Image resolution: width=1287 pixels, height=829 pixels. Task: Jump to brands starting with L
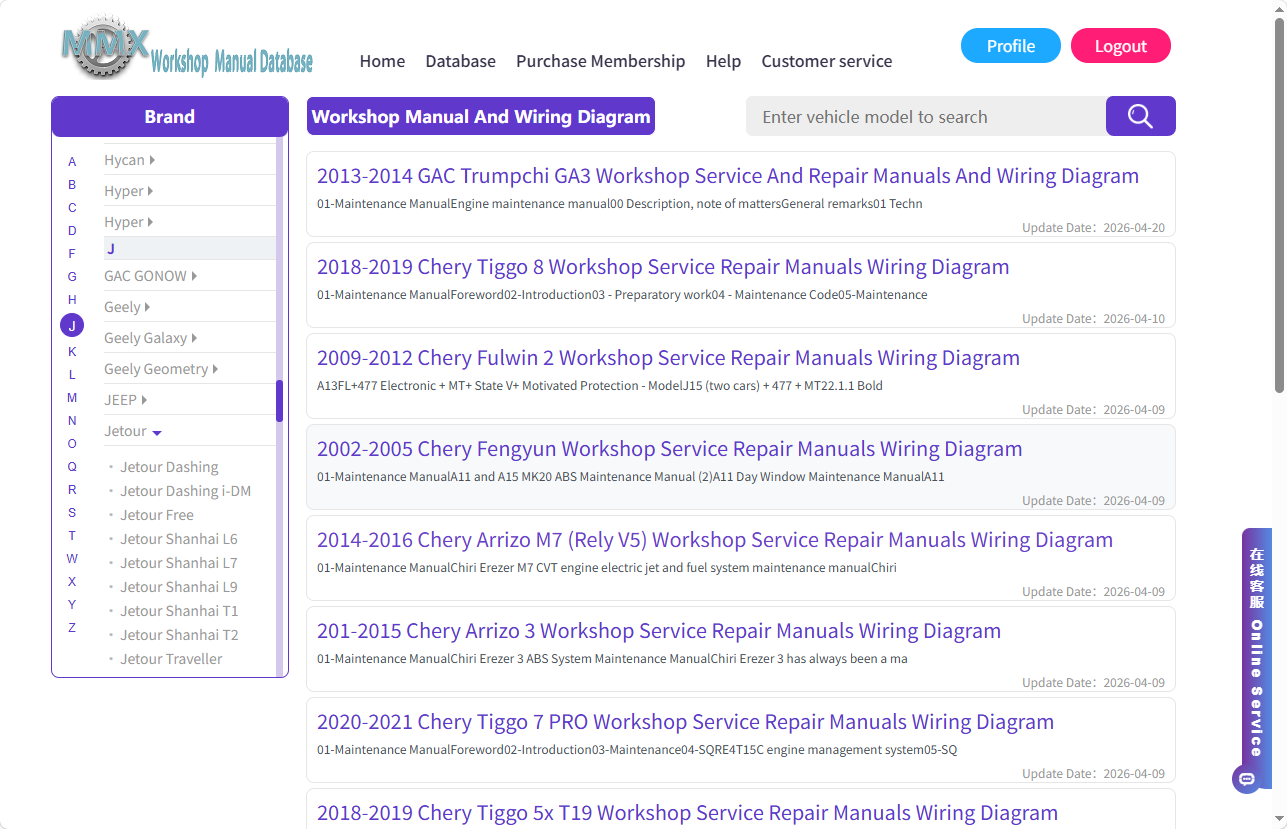tap(72, 375)
